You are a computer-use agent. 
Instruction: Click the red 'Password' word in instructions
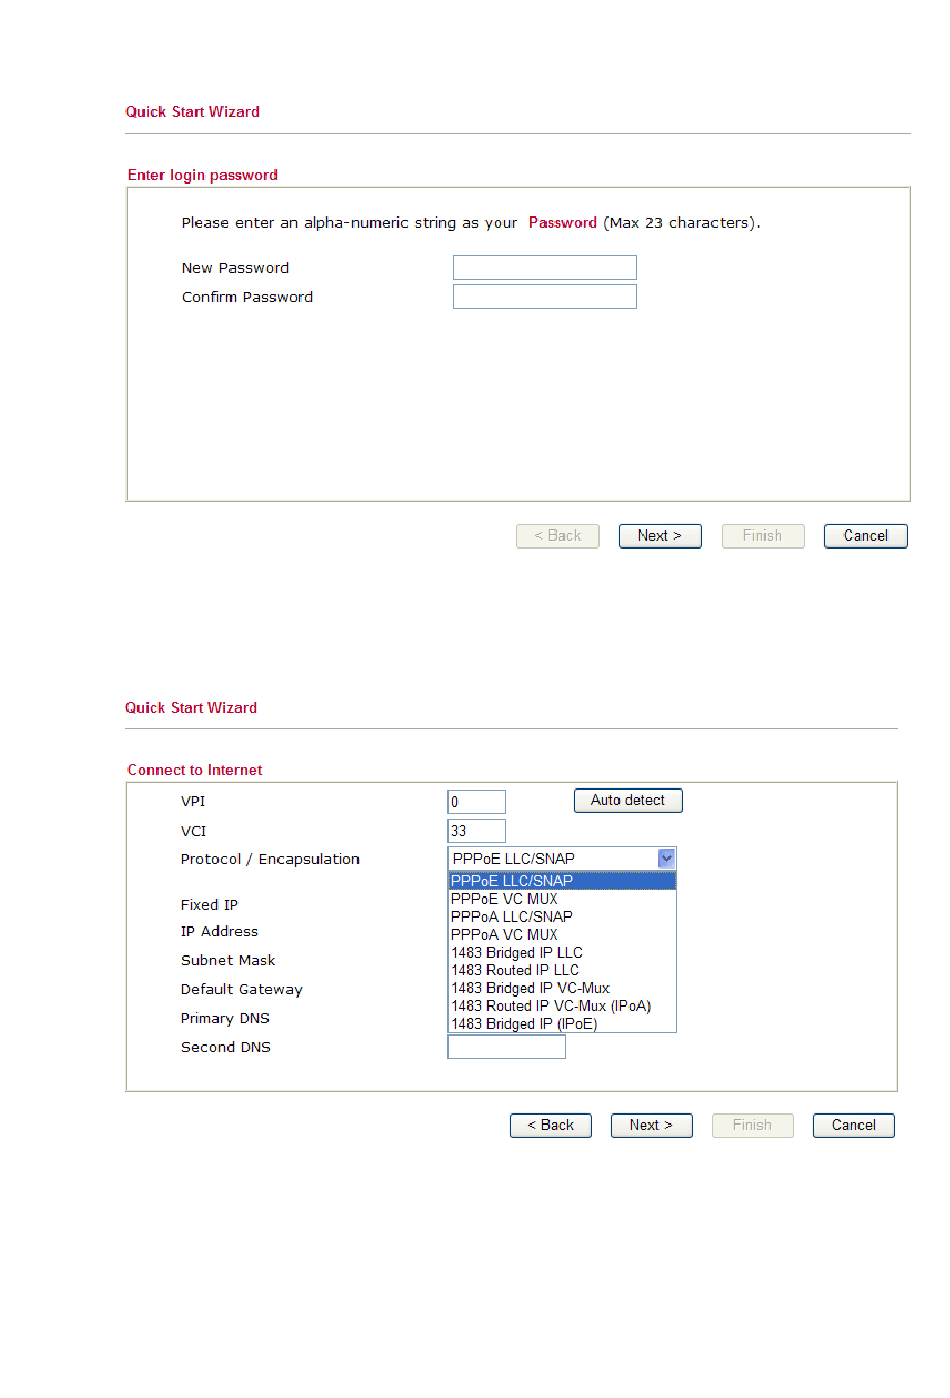pos(563,223)
